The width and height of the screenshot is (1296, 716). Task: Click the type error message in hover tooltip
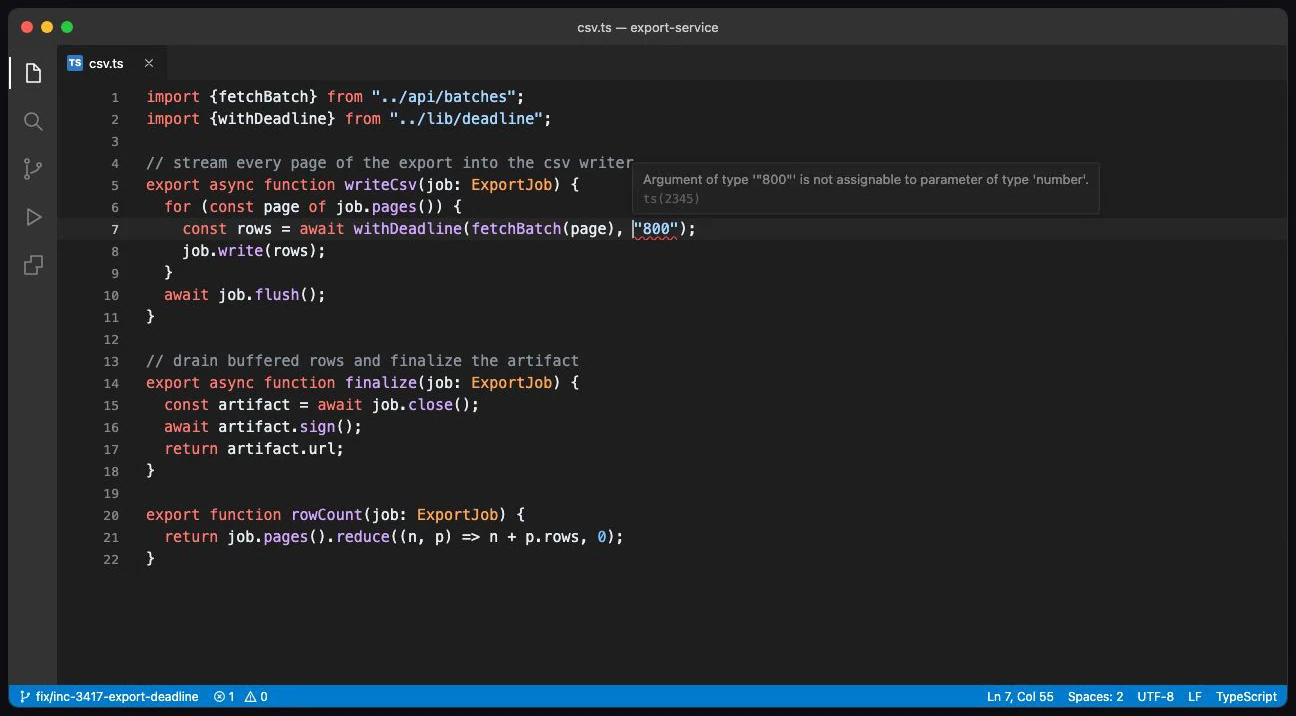click(865, 179)
